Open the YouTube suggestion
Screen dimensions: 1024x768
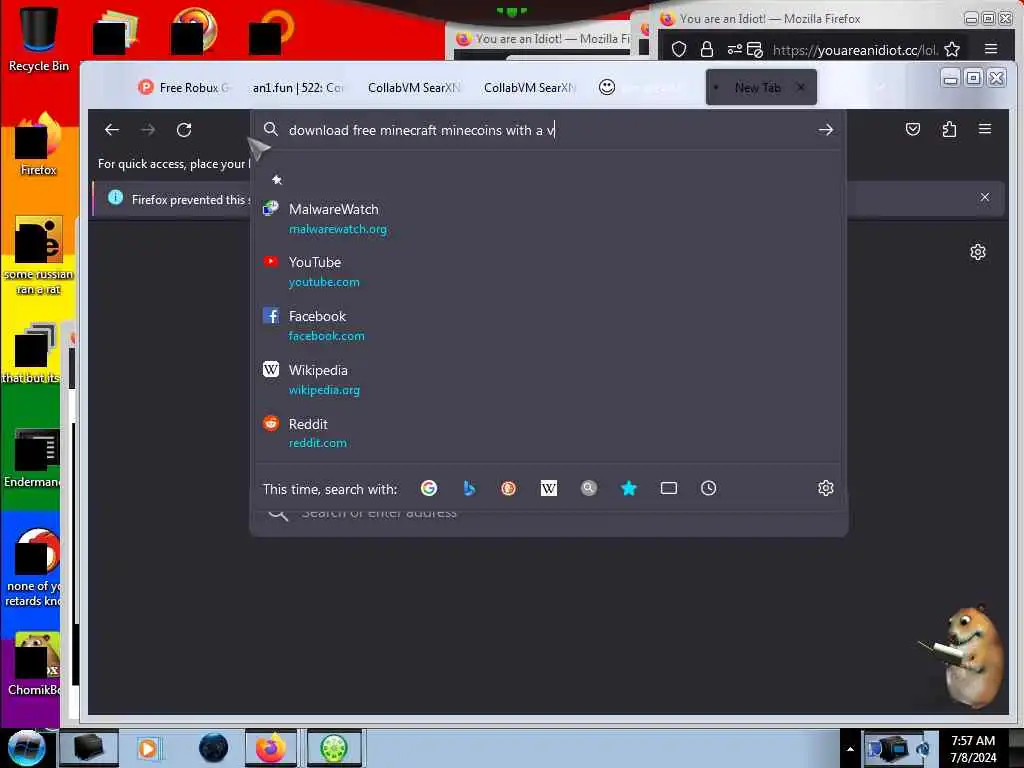click(x=547, y=272)
